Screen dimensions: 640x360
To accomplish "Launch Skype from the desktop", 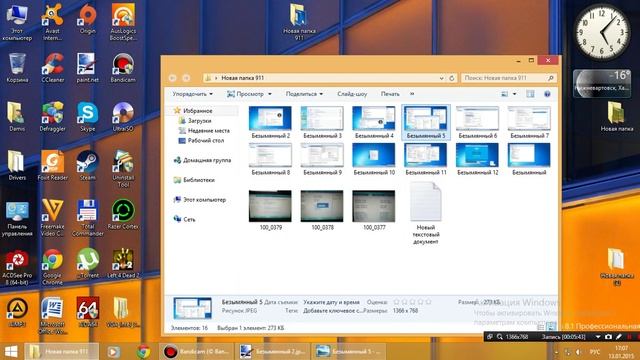I will tap(87, 117).
